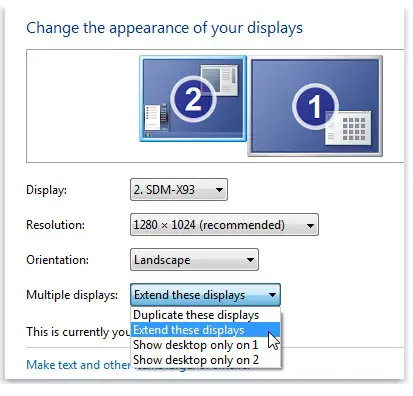This screenshot has height=396, width=413.
Task: Select monitor 2 in the display preview
Action: (x=193, y=98)
